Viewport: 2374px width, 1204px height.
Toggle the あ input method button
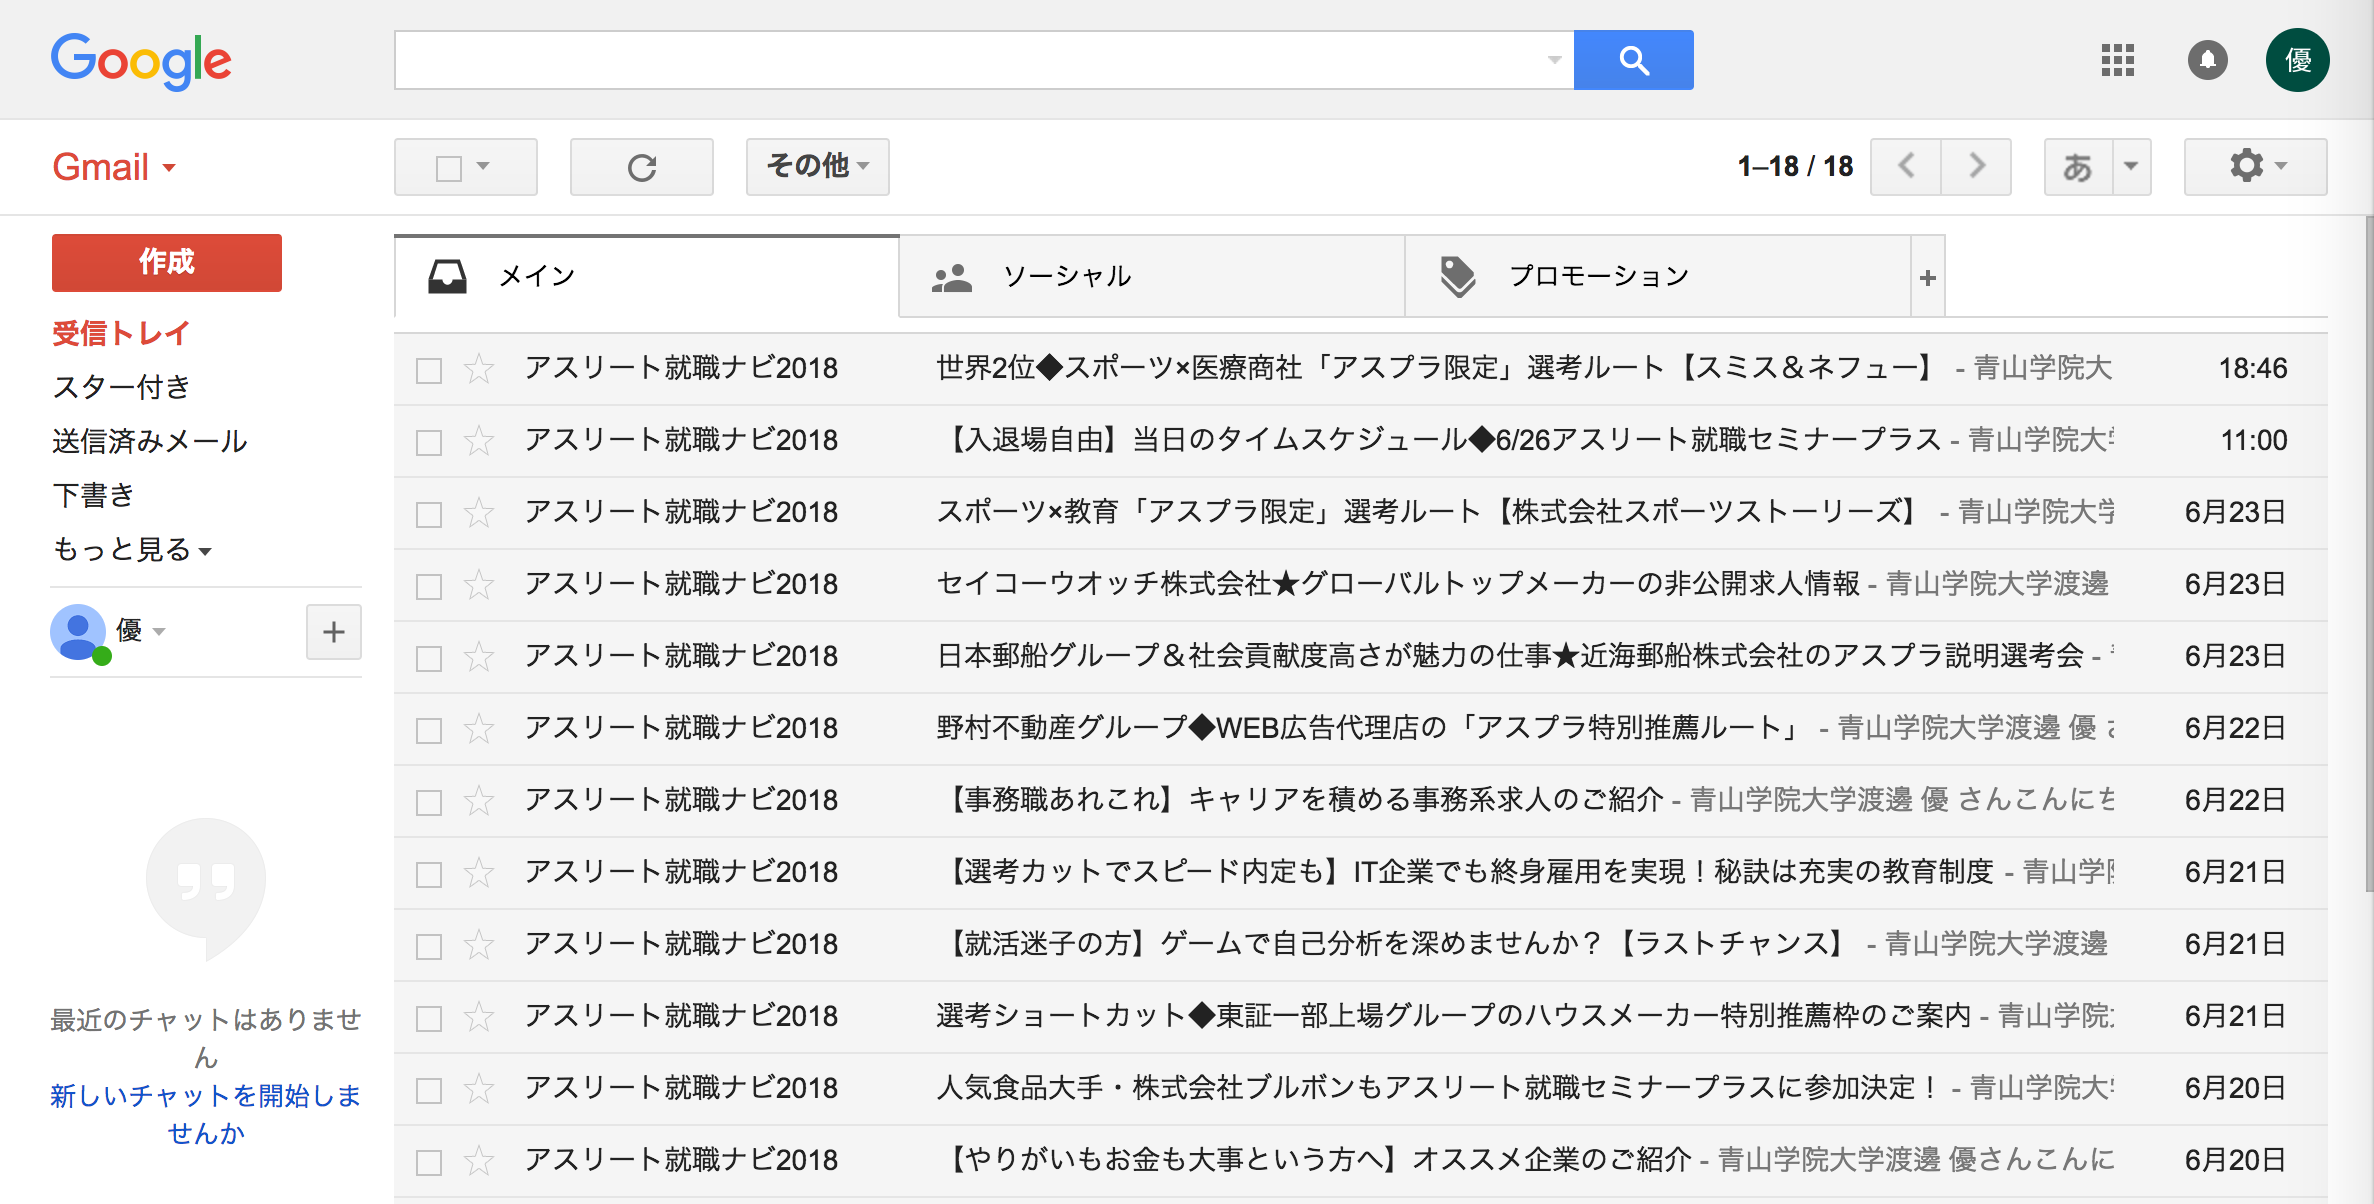2078,167
